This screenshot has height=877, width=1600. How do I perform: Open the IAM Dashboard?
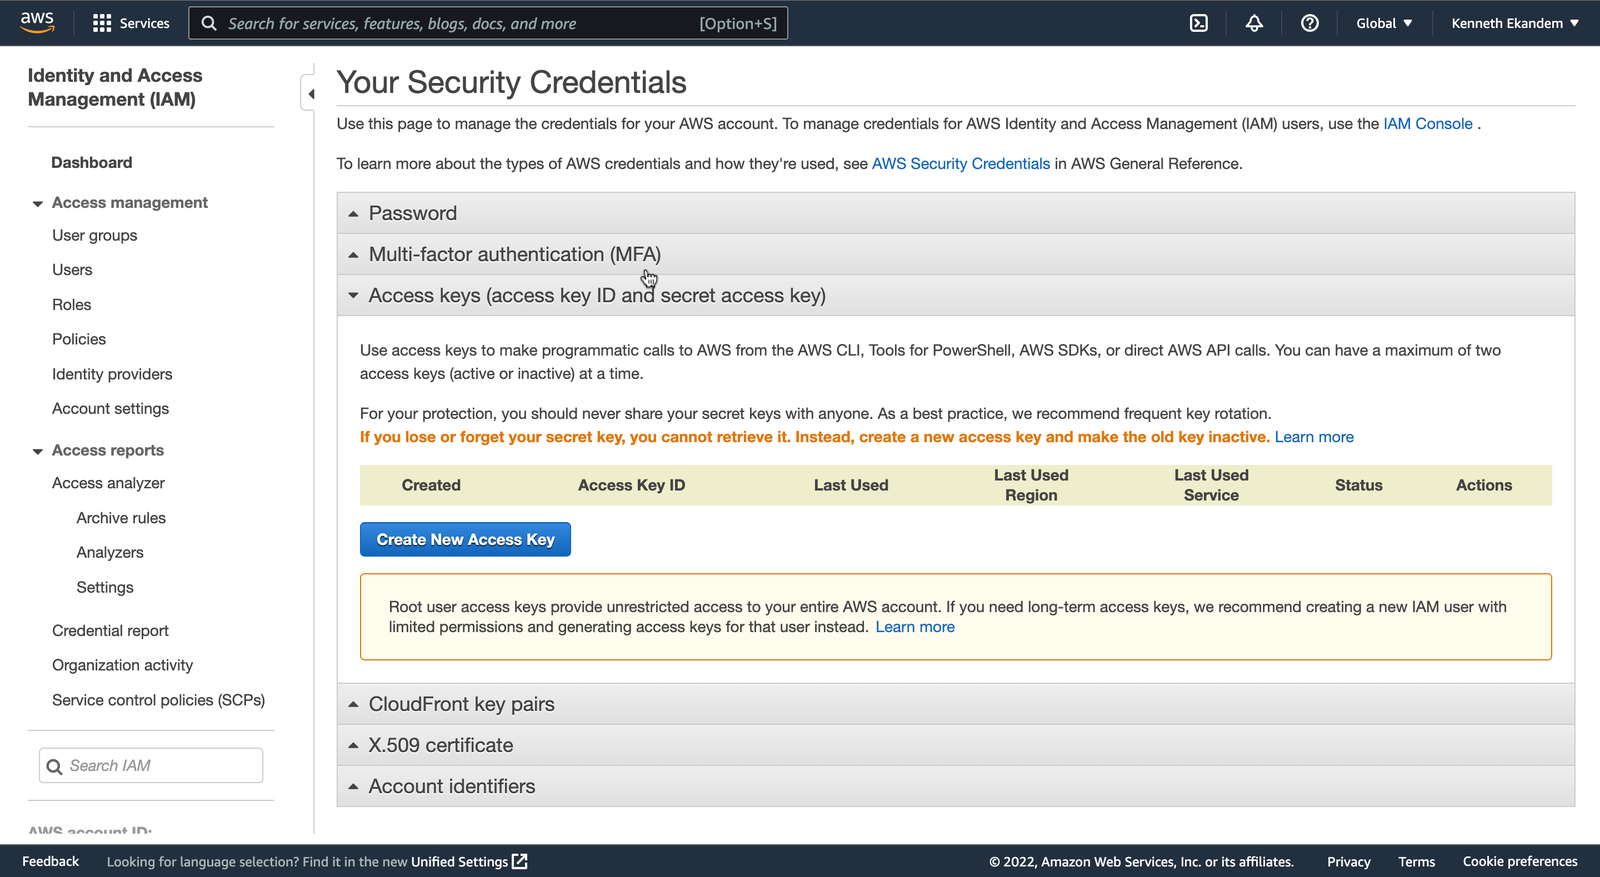click(x=91, y=162)
